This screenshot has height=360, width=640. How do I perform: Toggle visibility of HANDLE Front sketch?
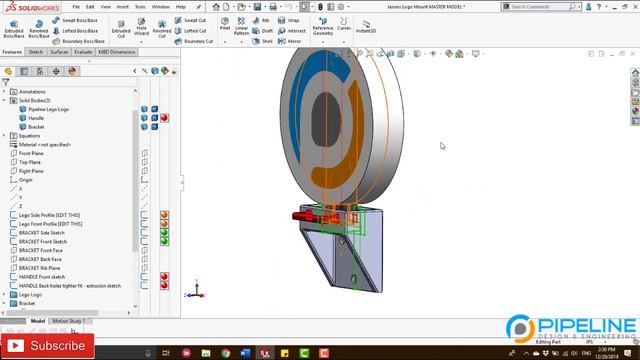coord(144,277)
